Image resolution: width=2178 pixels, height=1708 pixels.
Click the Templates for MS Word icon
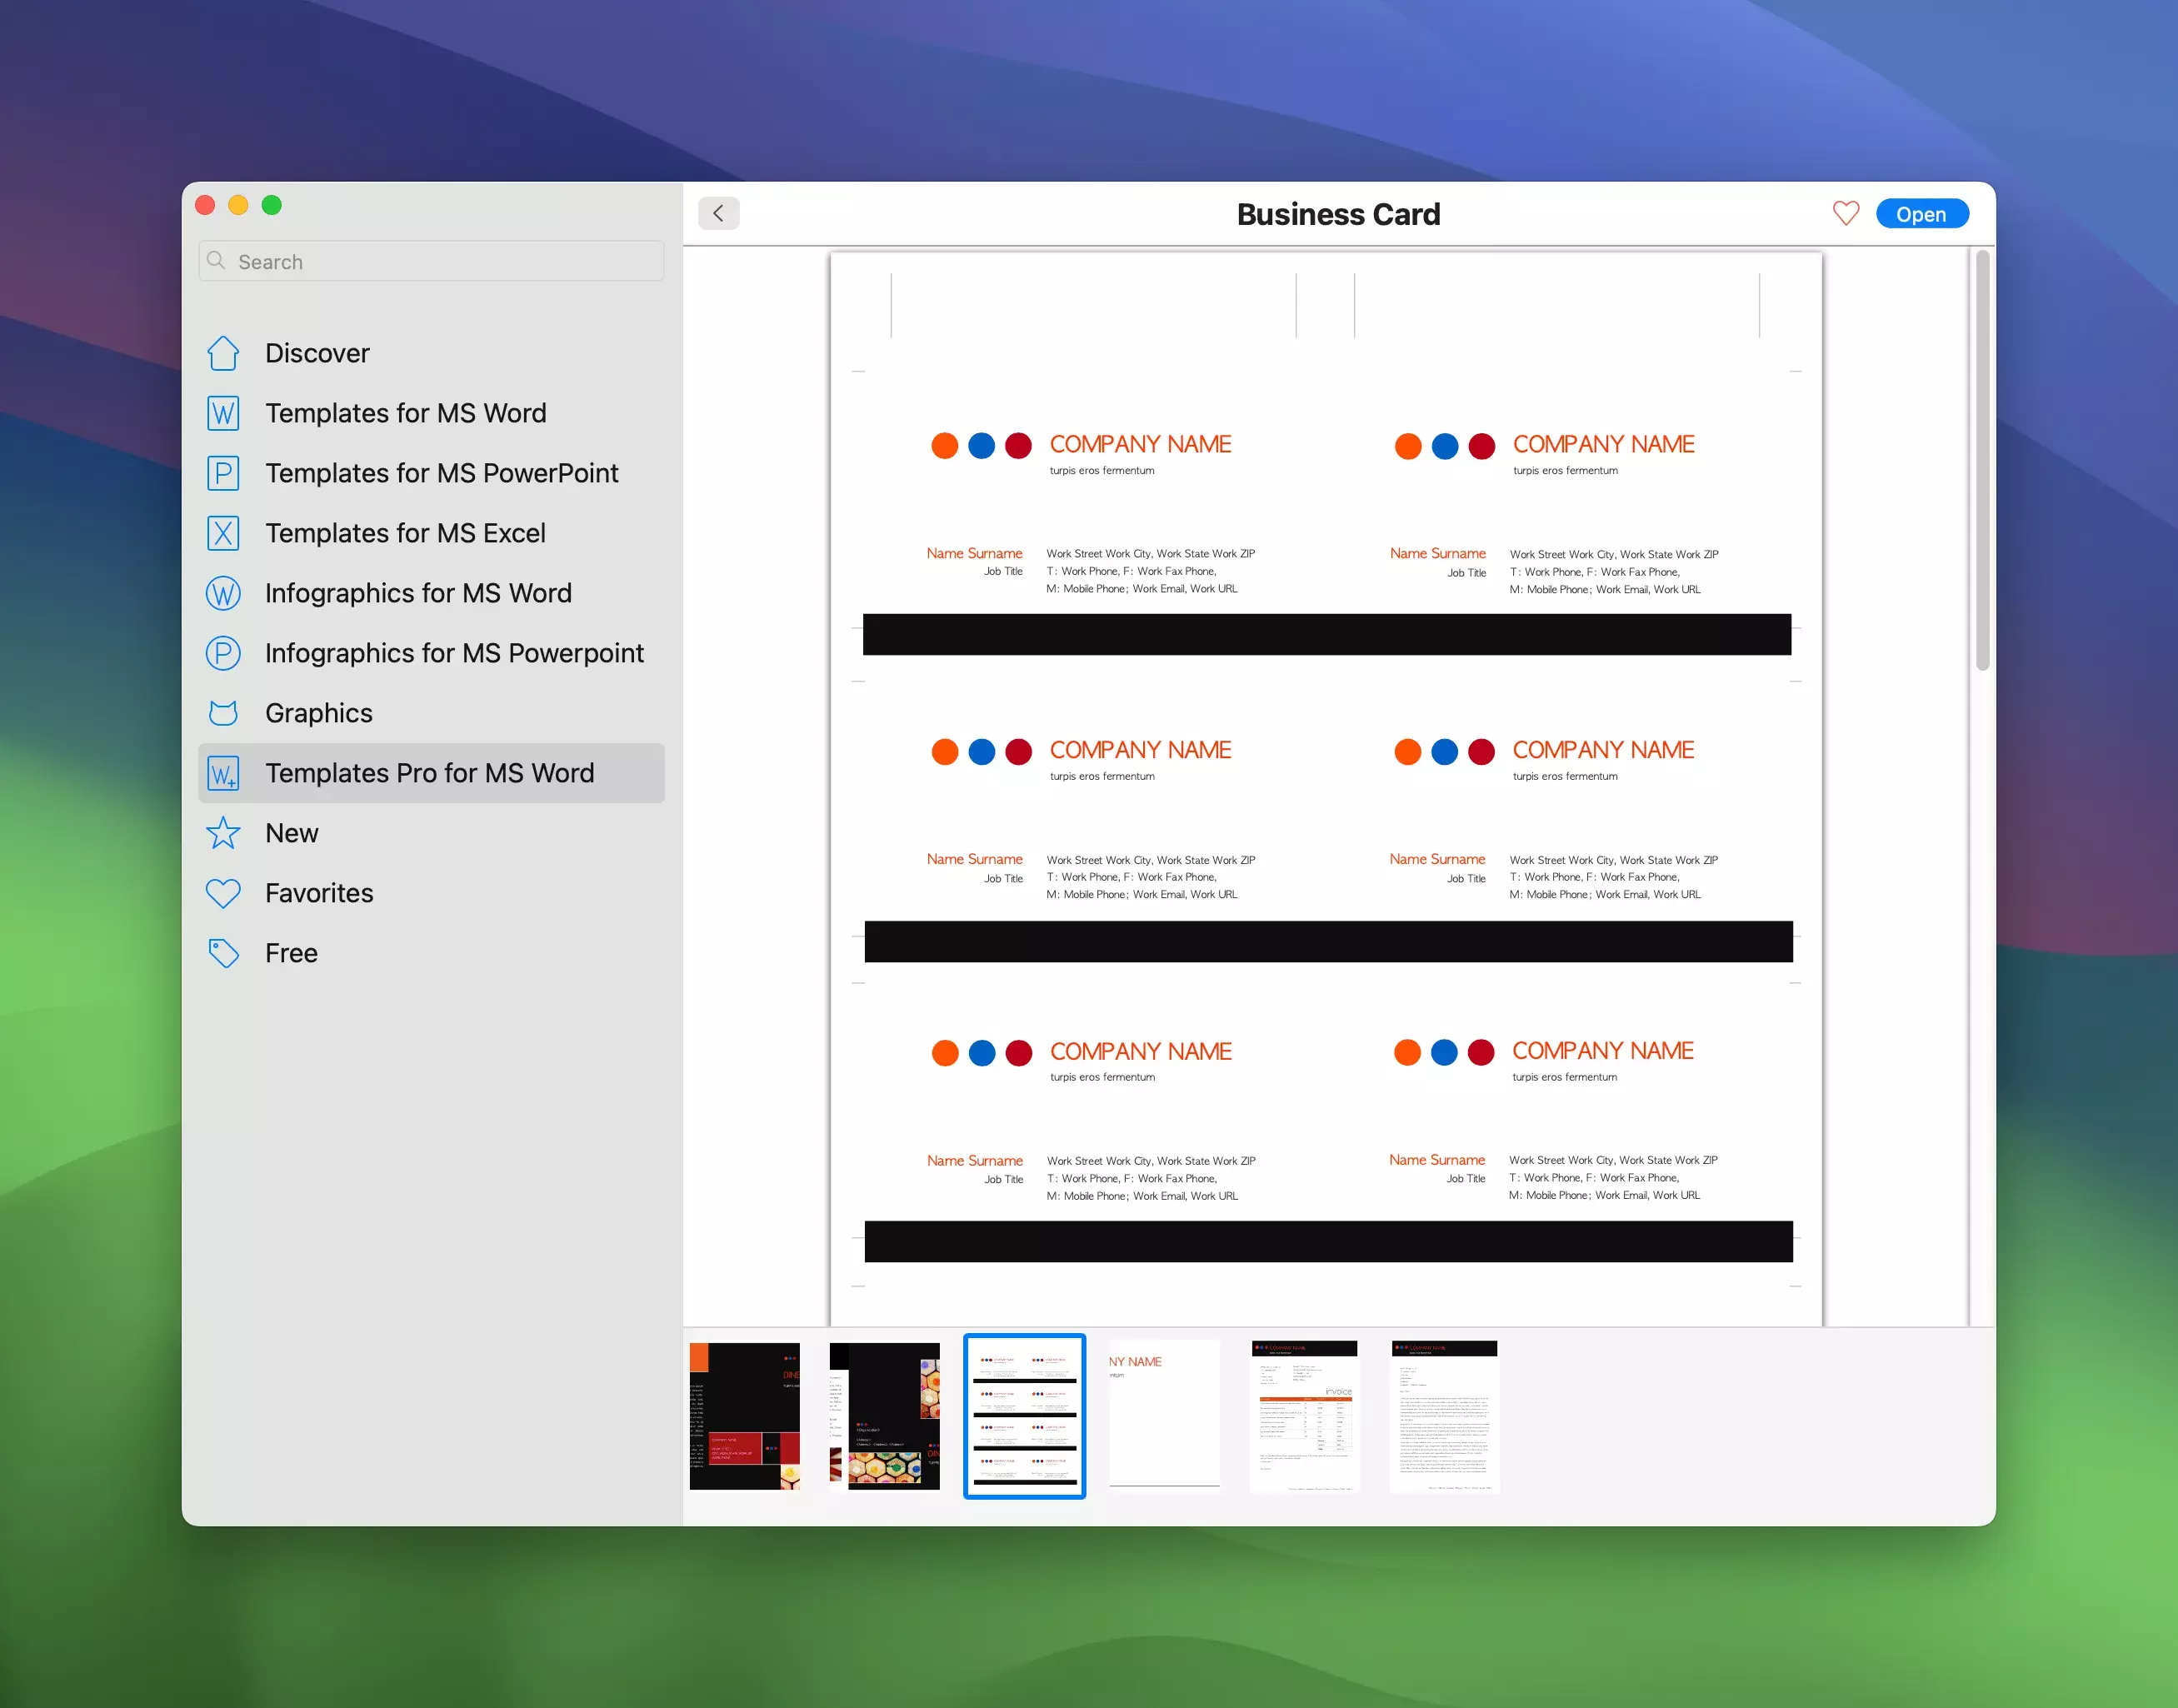(x=223, y=413)
